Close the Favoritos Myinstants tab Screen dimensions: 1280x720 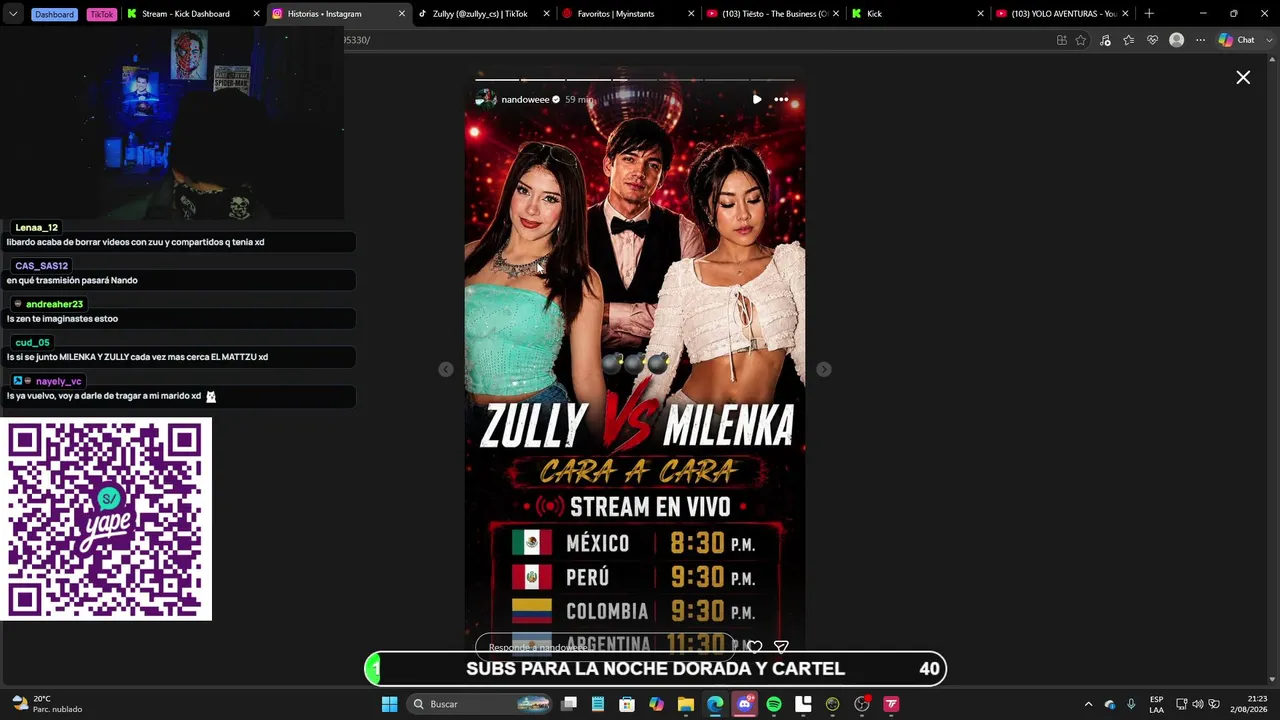(691, 14)
